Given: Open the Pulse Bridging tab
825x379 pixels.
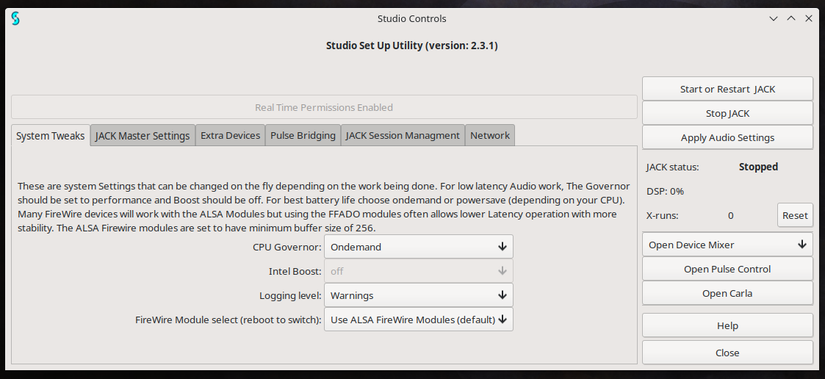Looking at the screenshot, I should click(303, 136).
